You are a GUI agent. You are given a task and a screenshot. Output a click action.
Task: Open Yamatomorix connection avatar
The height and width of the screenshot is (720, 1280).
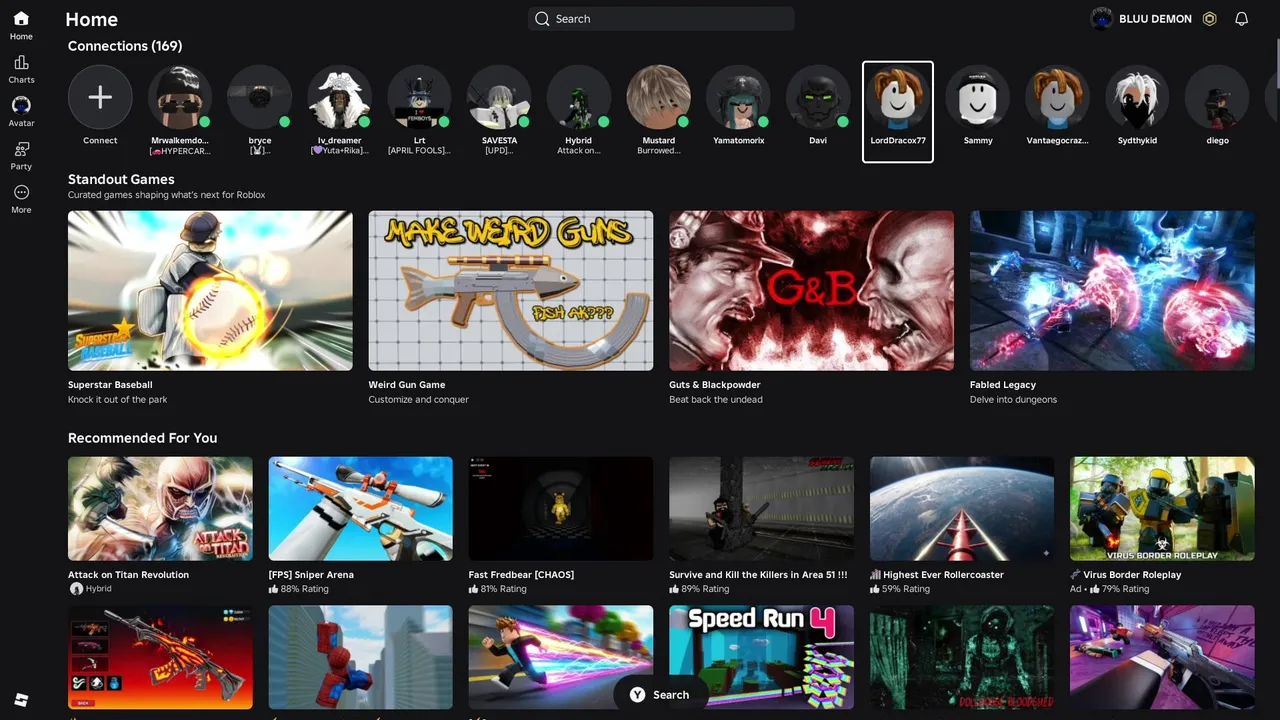[x=738, y=97]
